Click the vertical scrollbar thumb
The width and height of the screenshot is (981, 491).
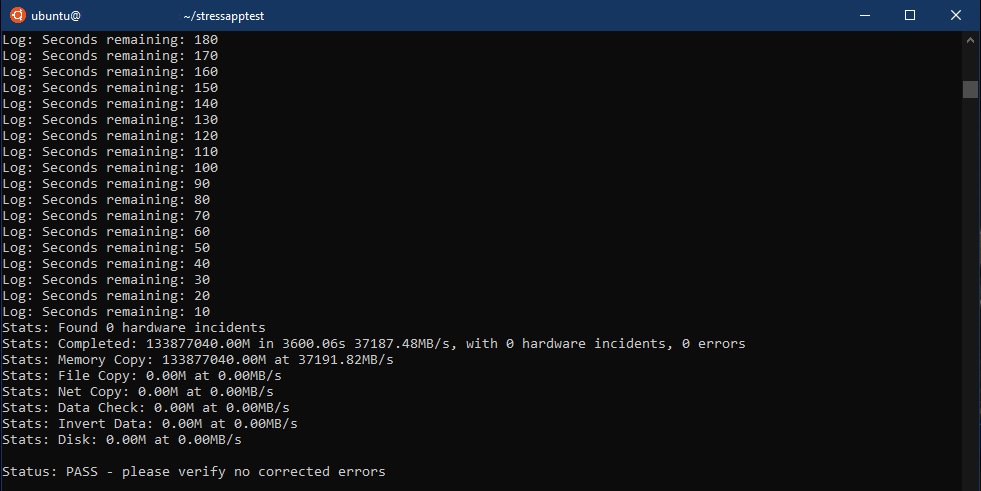tap(970, 89)
